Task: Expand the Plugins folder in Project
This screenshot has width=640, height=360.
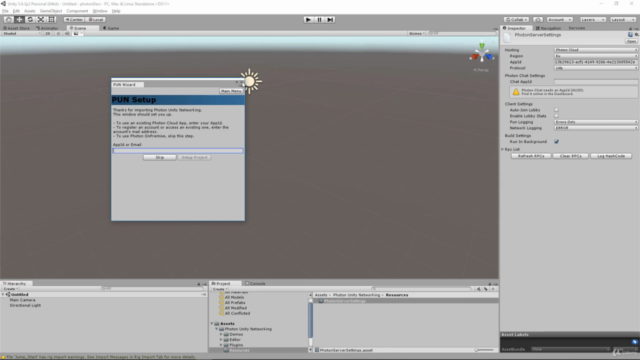Action: 221,345
